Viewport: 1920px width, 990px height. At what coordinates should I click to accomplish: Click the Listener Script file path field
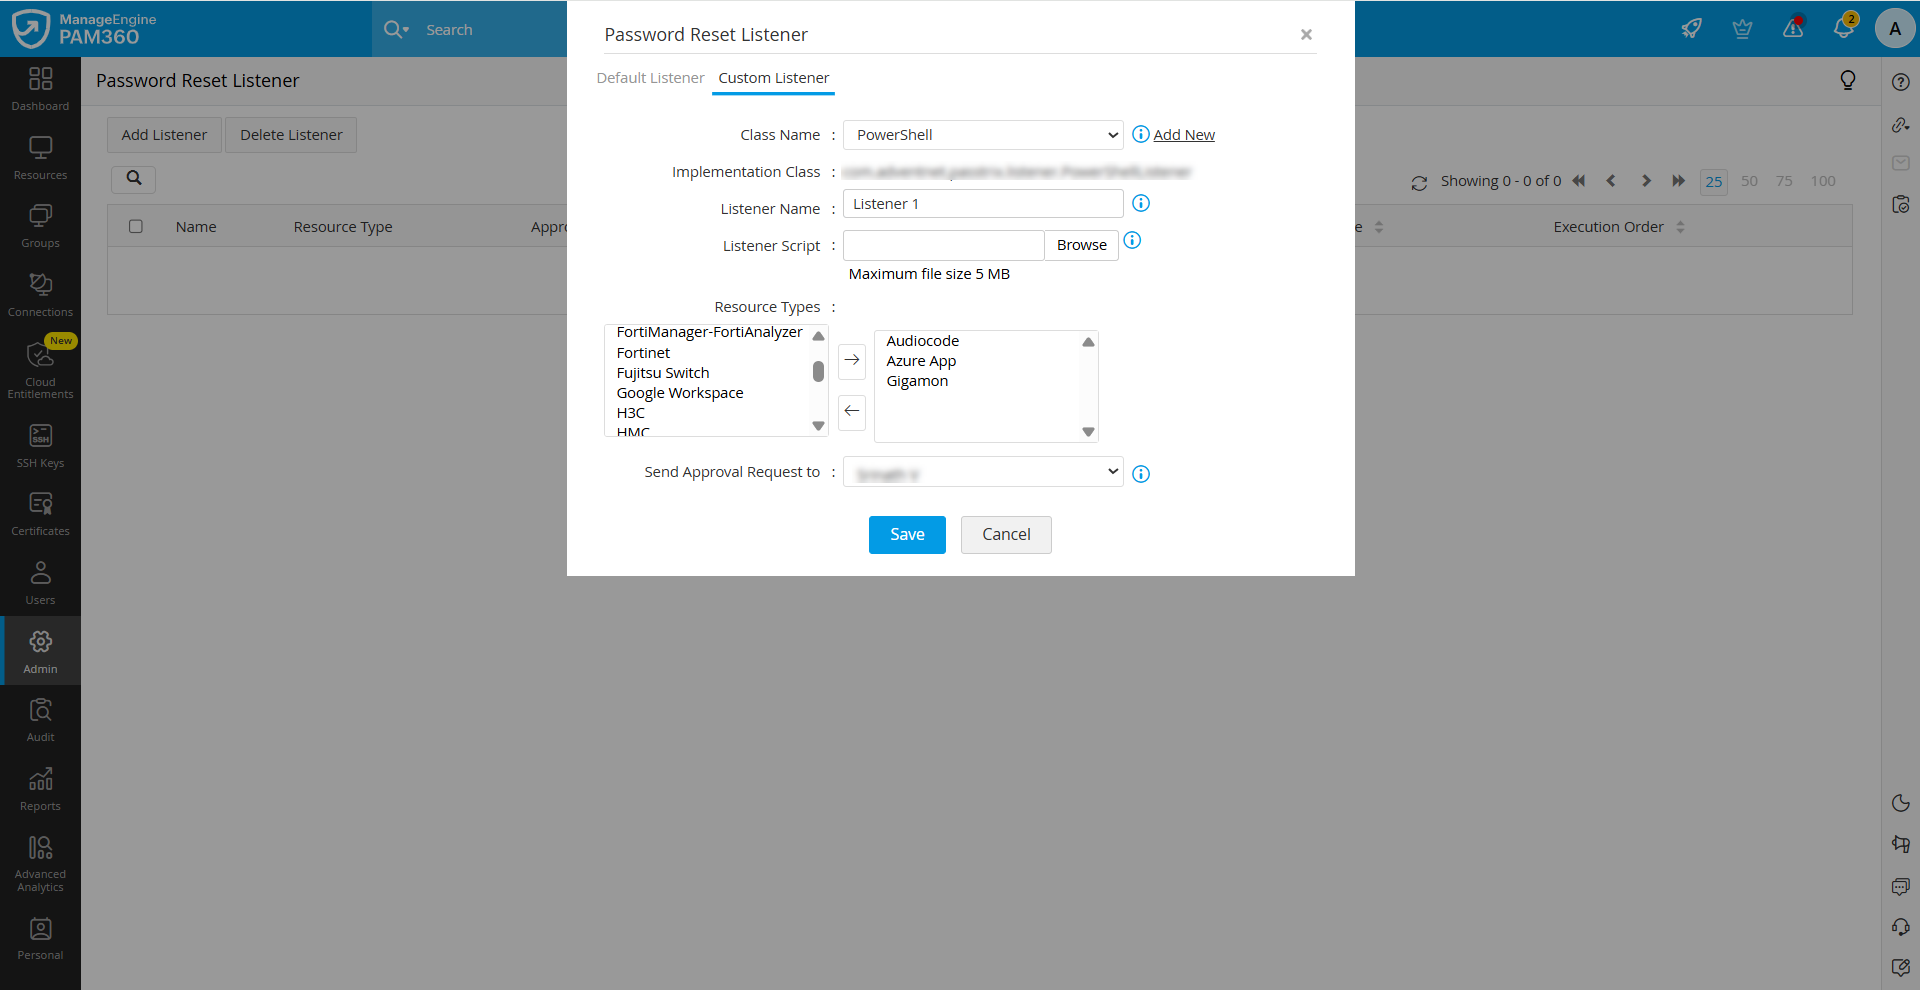[x=943, y=245]
